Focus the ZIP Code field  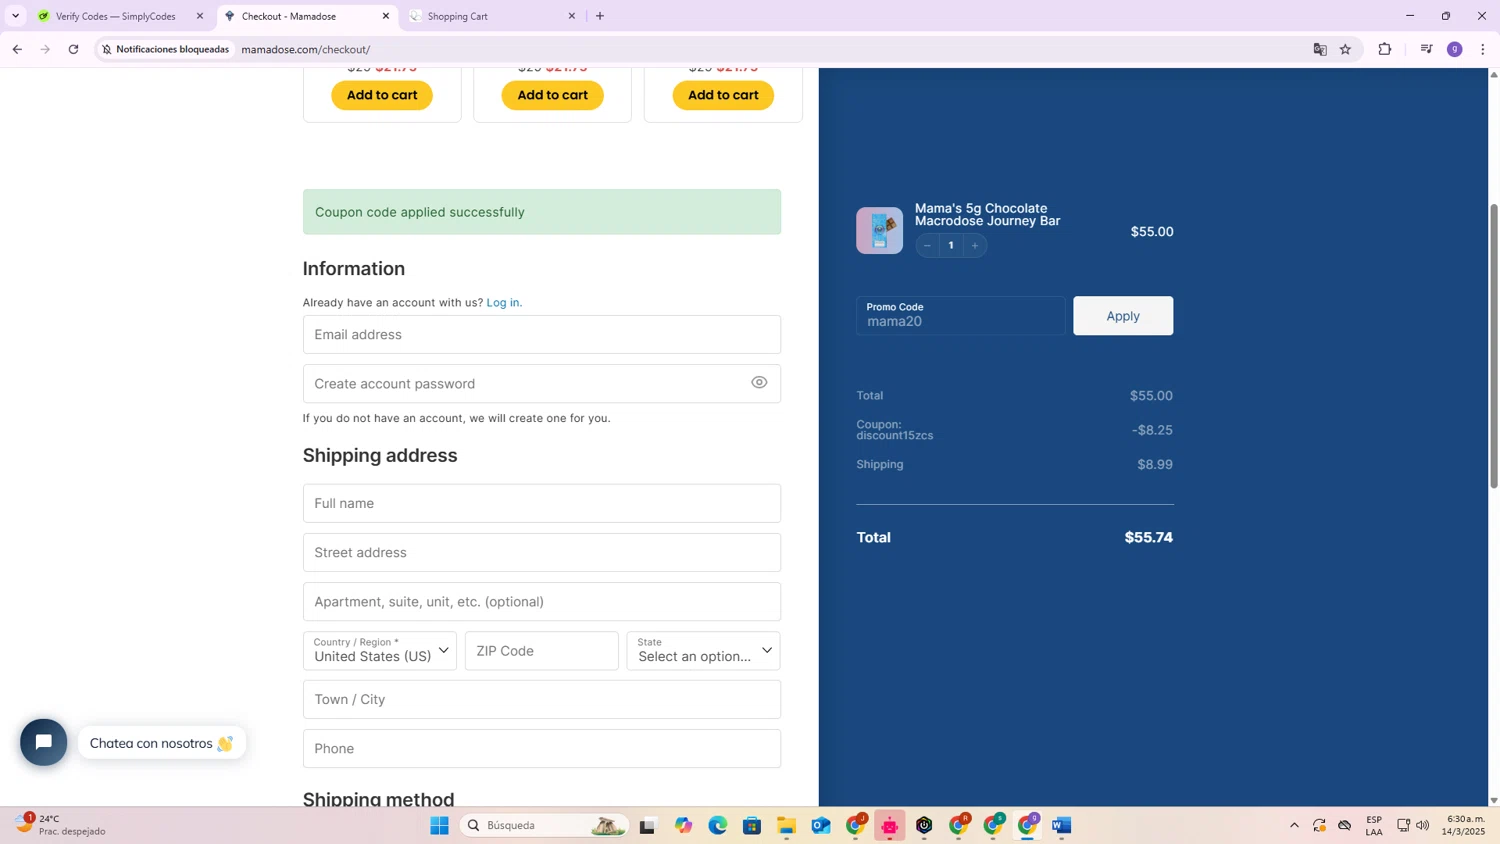coord(542,651)
